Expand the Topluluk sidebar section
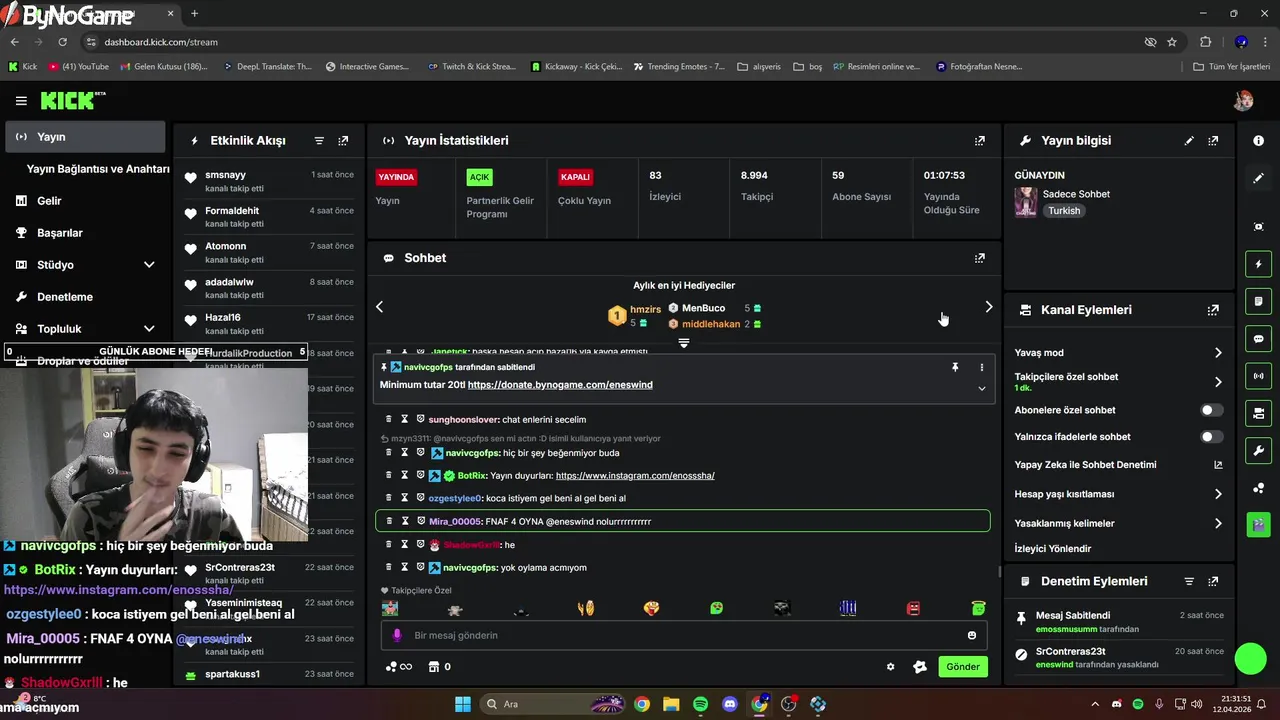Screen dimensions: 1280x720 (x=149, y=329)
